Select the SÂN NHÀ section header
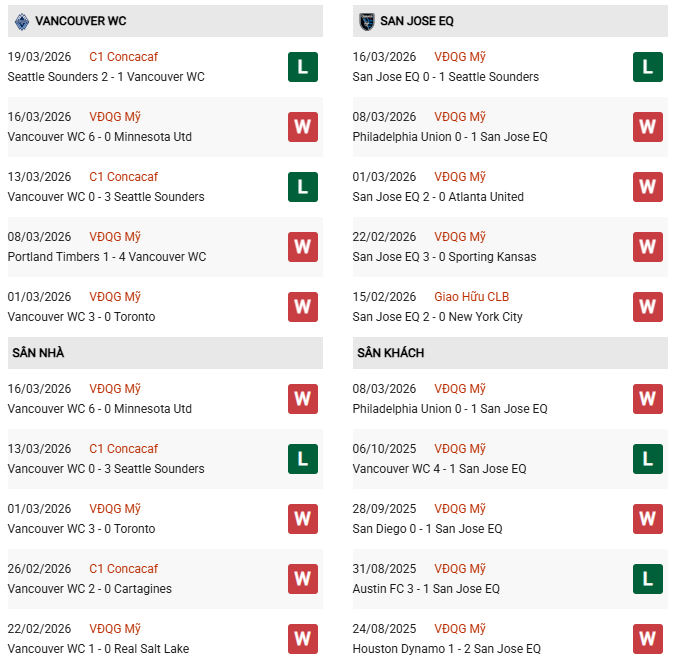This screenshot has width=673, height=662. click(38, 353)
